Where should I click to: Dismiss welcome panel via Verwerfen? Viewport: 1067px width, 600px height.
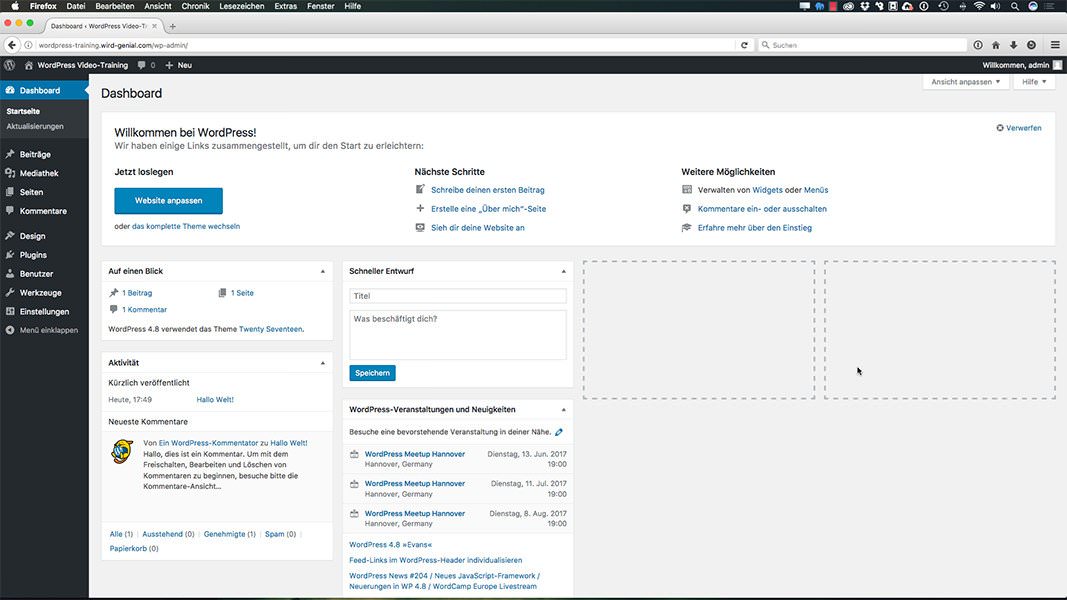[1019, 128]
